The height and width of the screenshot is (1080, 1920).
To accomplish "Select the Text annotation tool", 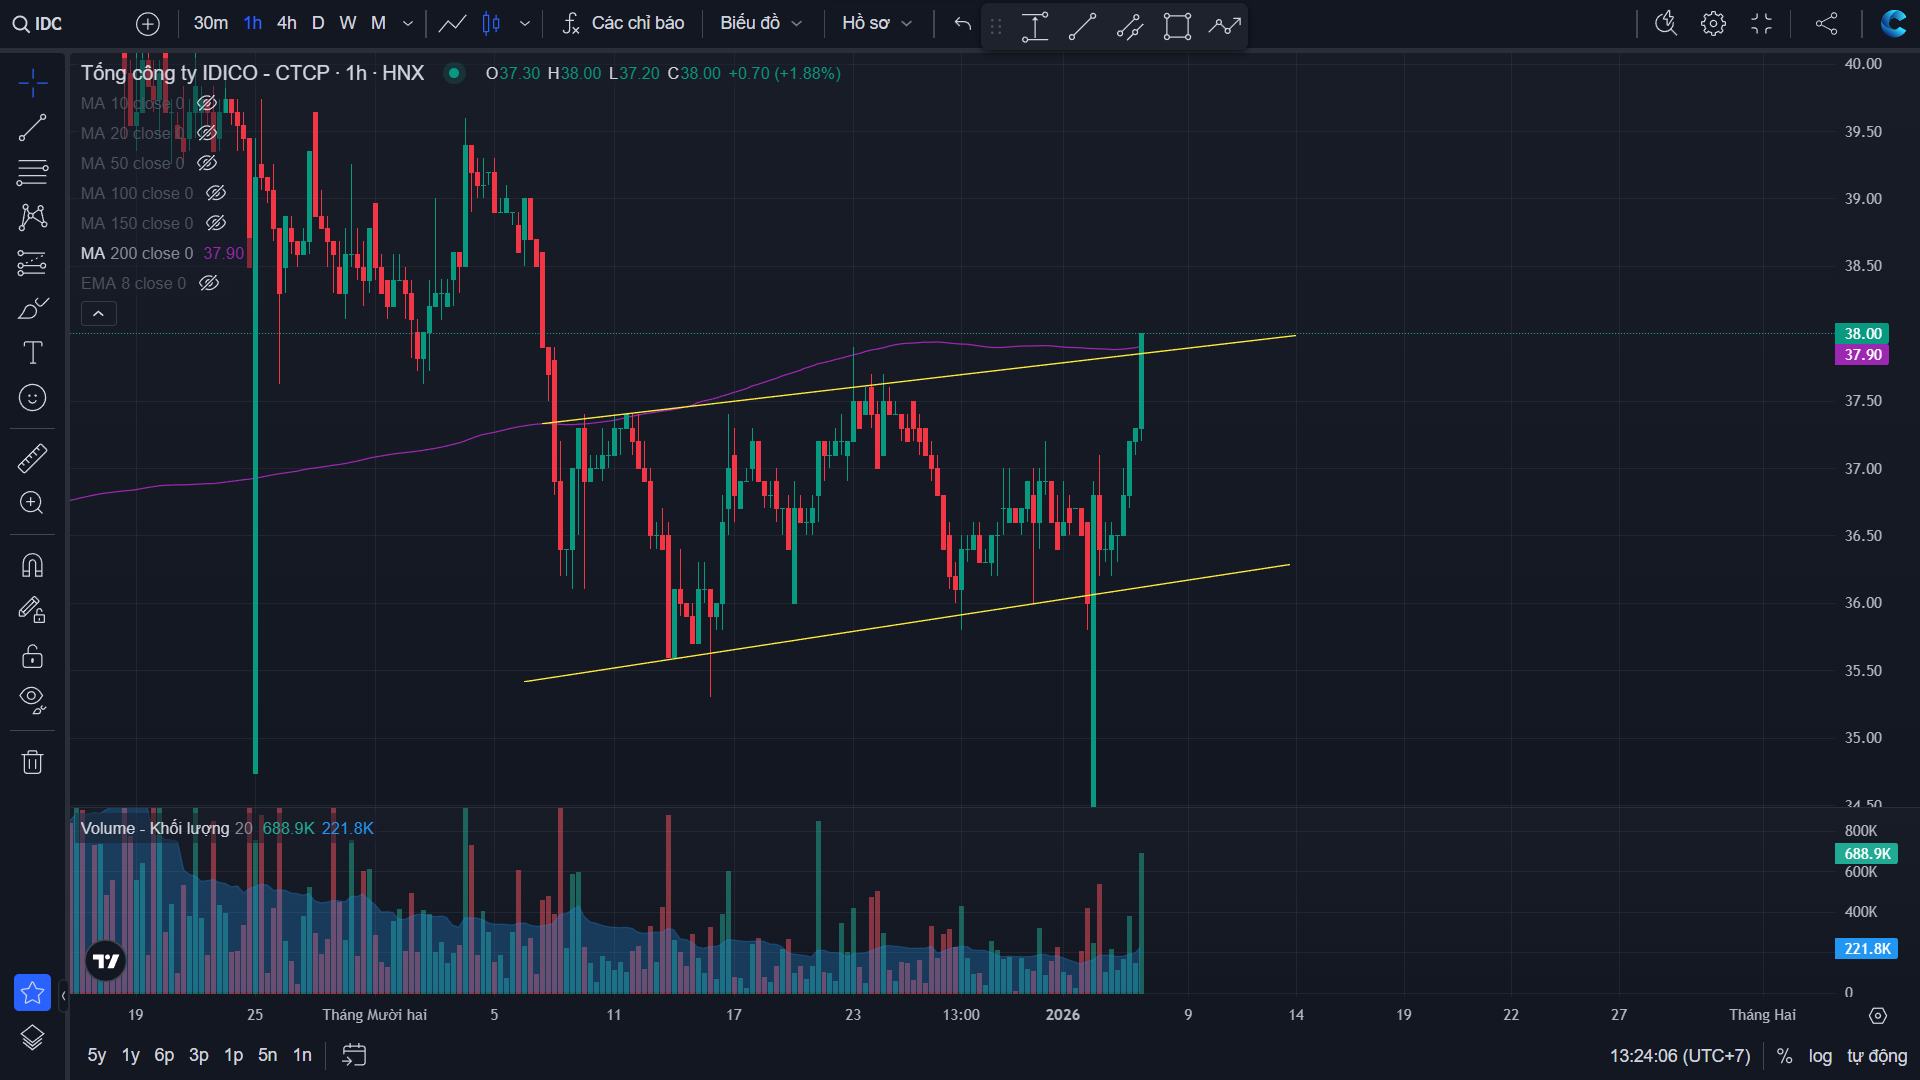I will (x=32, y=353).
